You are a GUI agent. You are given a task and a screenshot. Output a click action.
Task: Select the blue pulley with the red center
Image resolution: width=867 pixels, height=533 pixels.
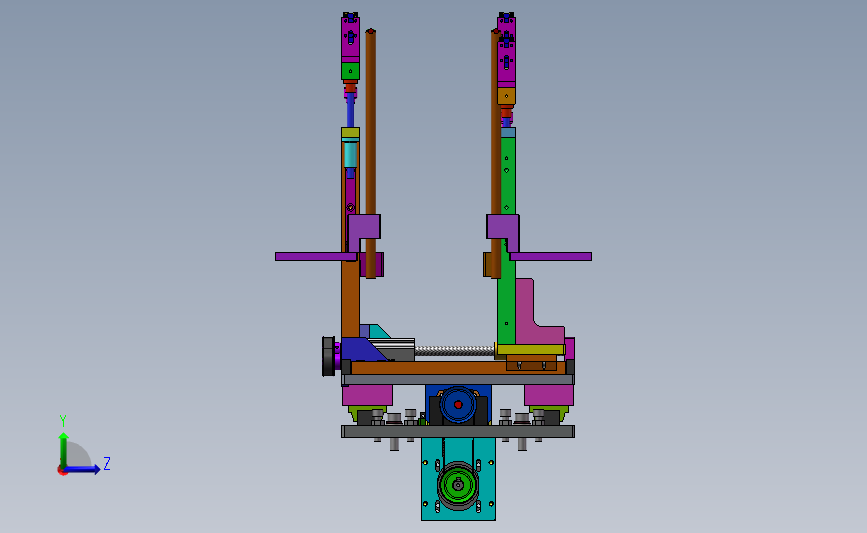click(458, 405)
